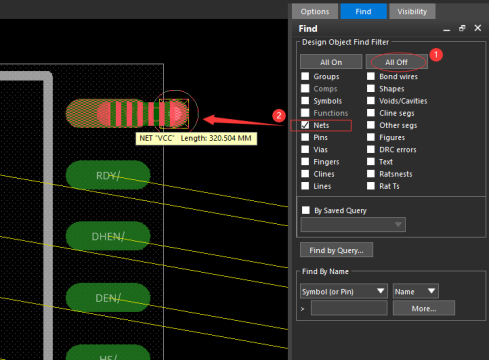The image size is (489, 361).
Task: Enable the Rat Ts checkbox
Action: (371, 186)
